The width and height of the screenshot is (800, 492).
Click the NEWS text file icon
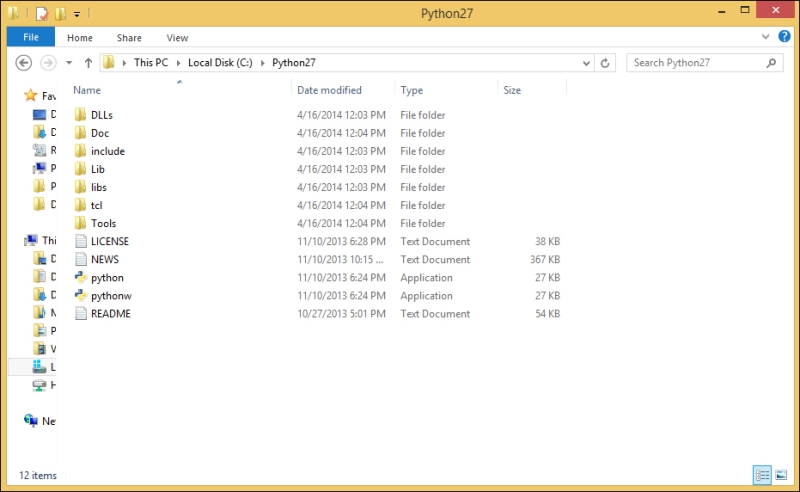point(81,259)
